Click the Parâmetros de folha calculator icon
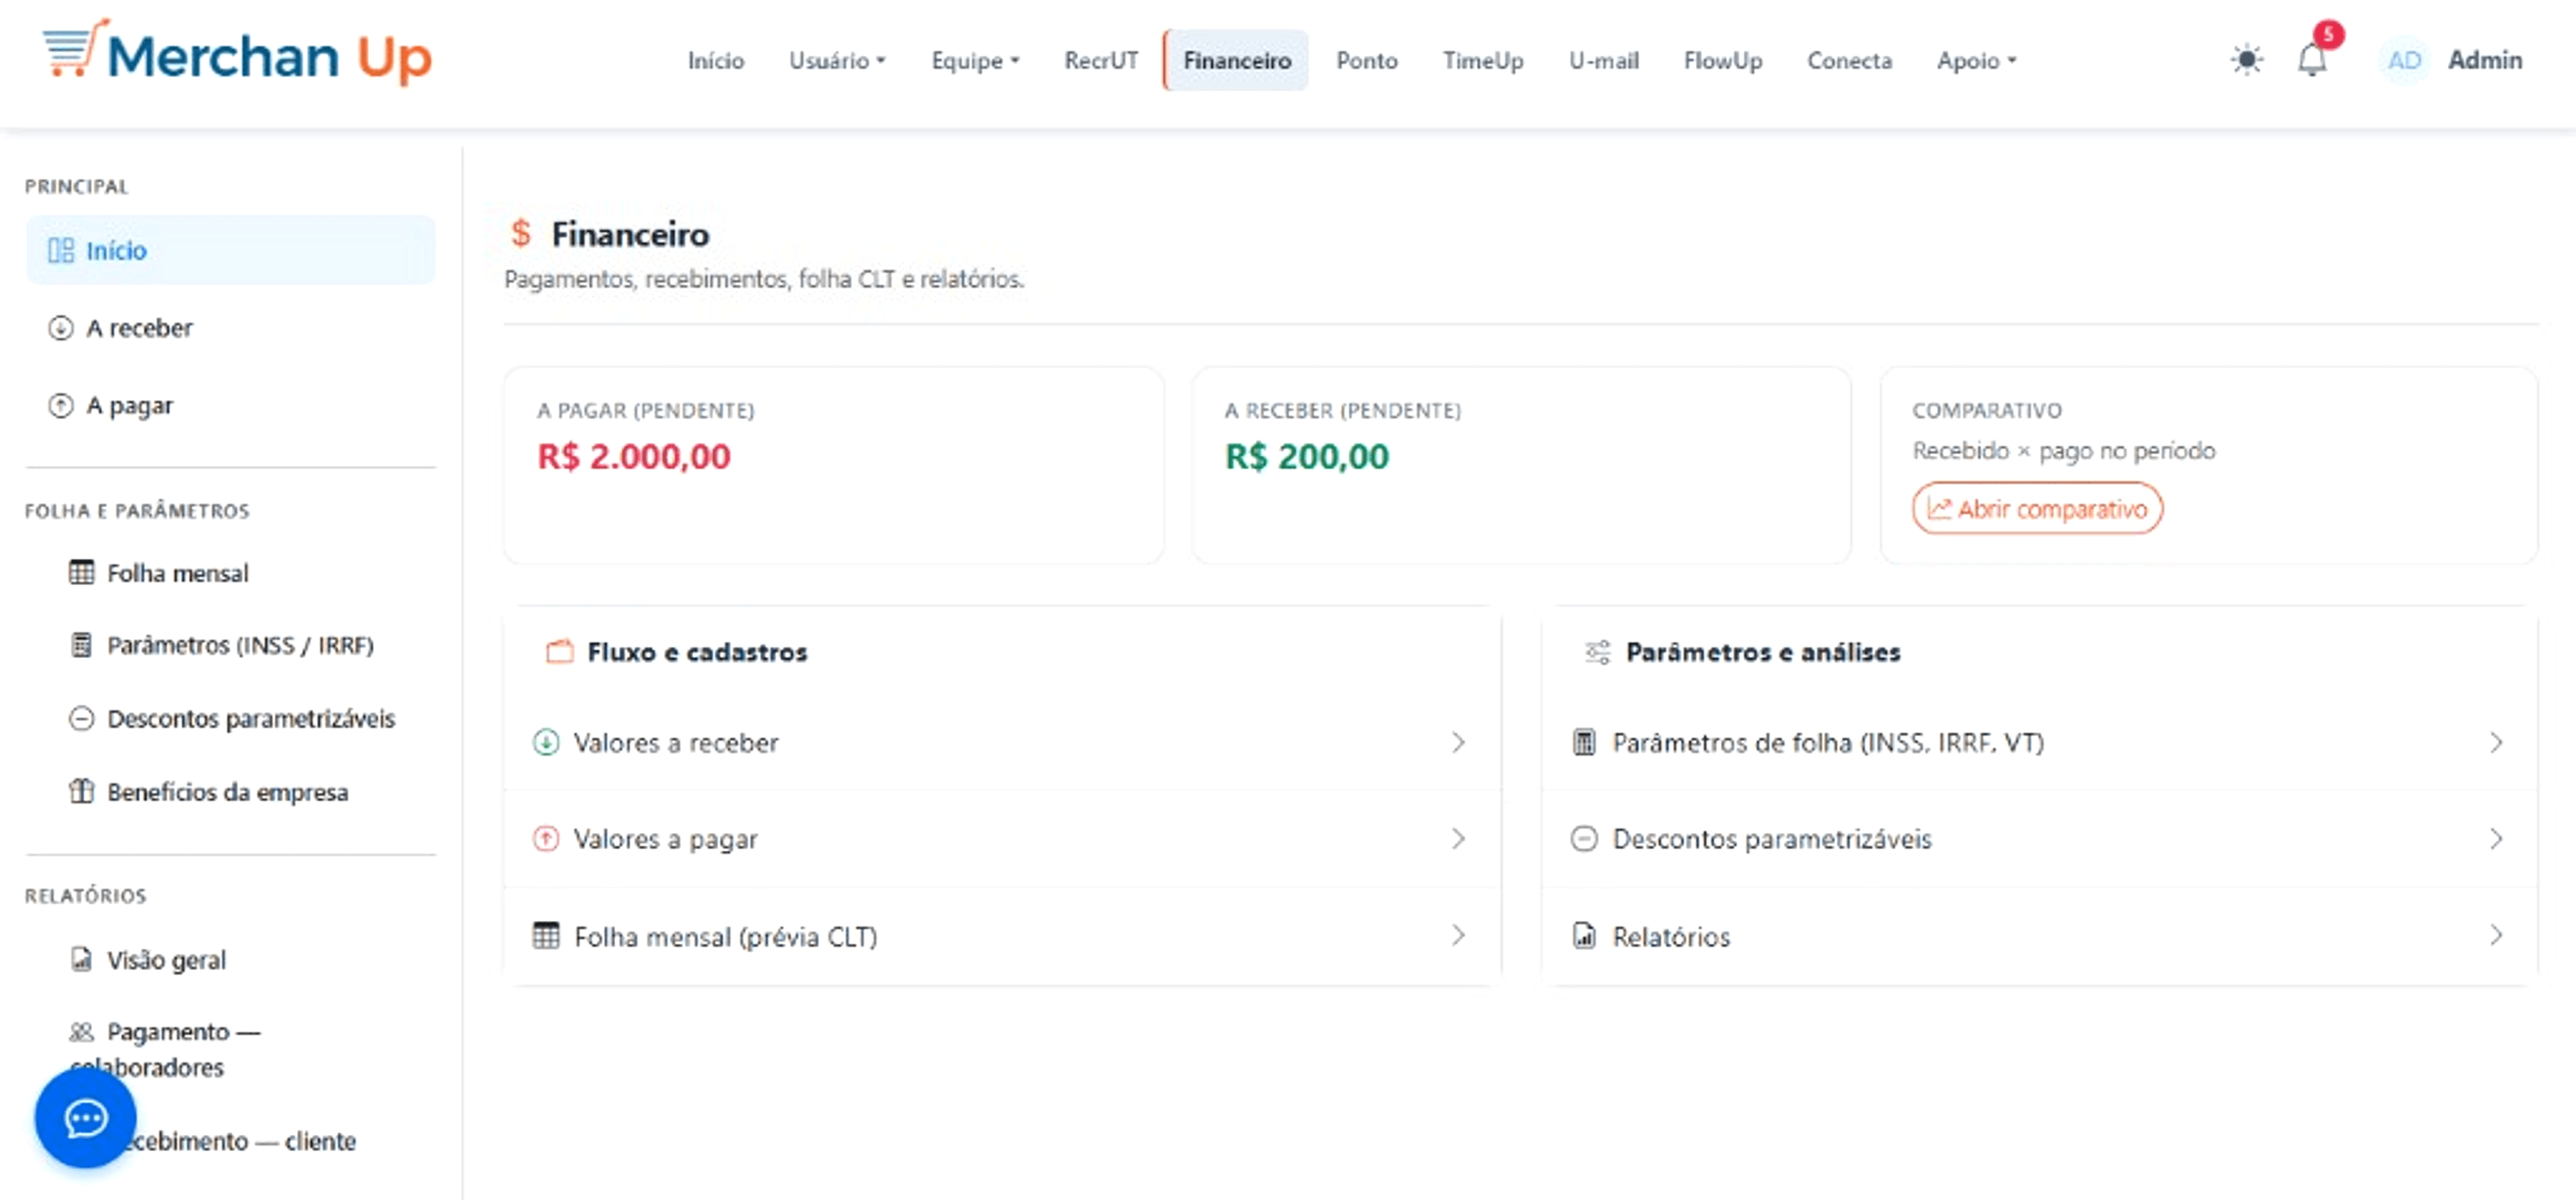 (x=1584, y=742)
